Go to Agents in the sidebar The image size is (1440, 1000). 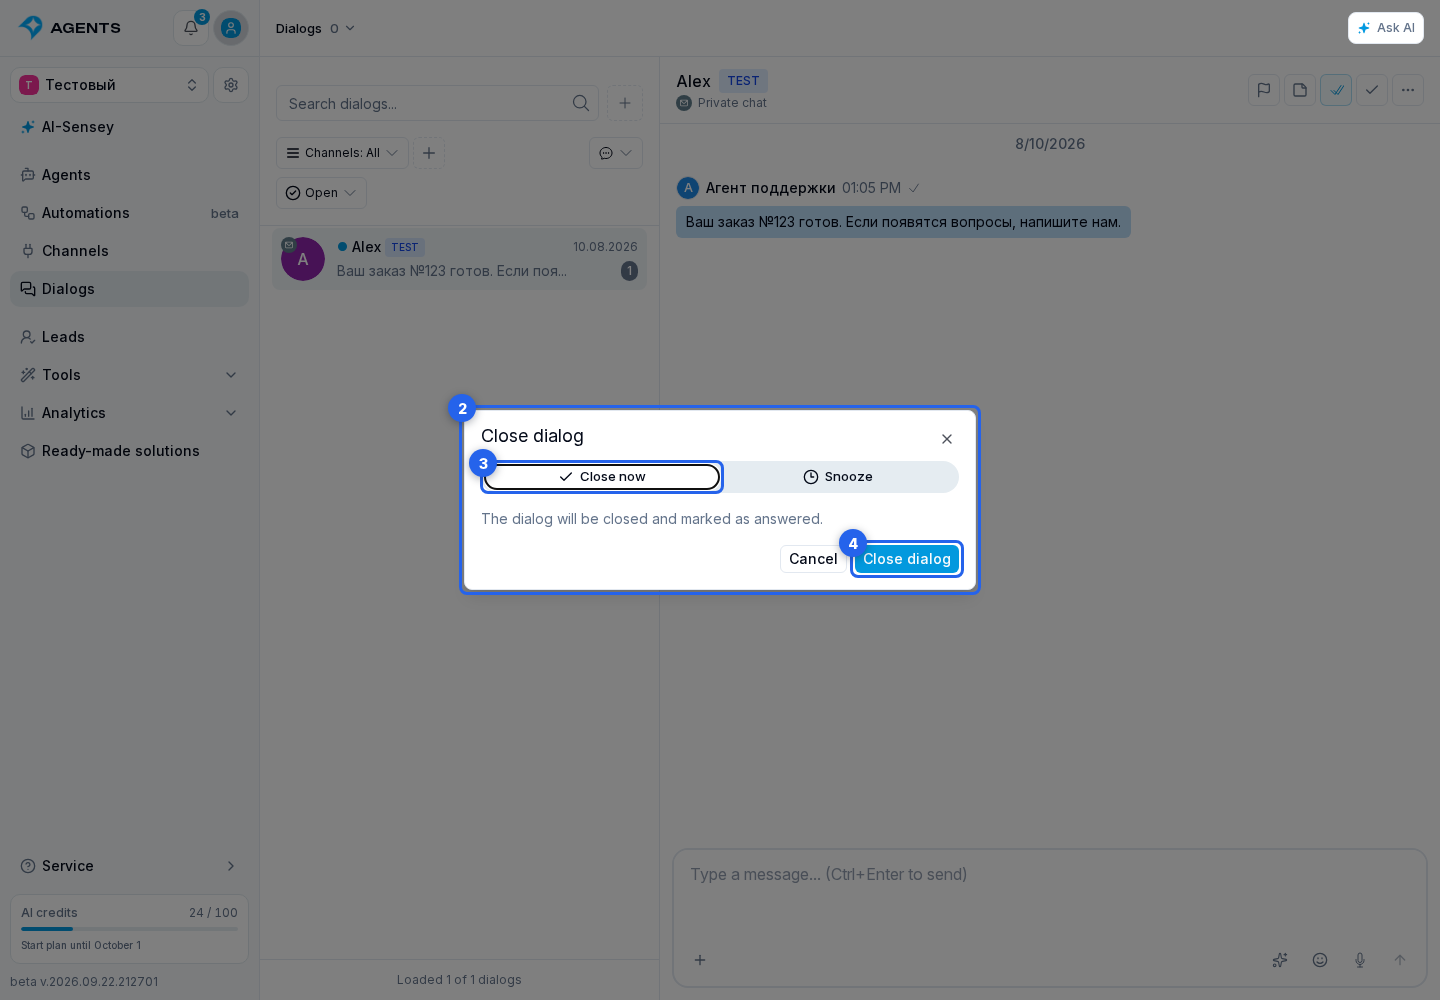[x=129, y=175]
